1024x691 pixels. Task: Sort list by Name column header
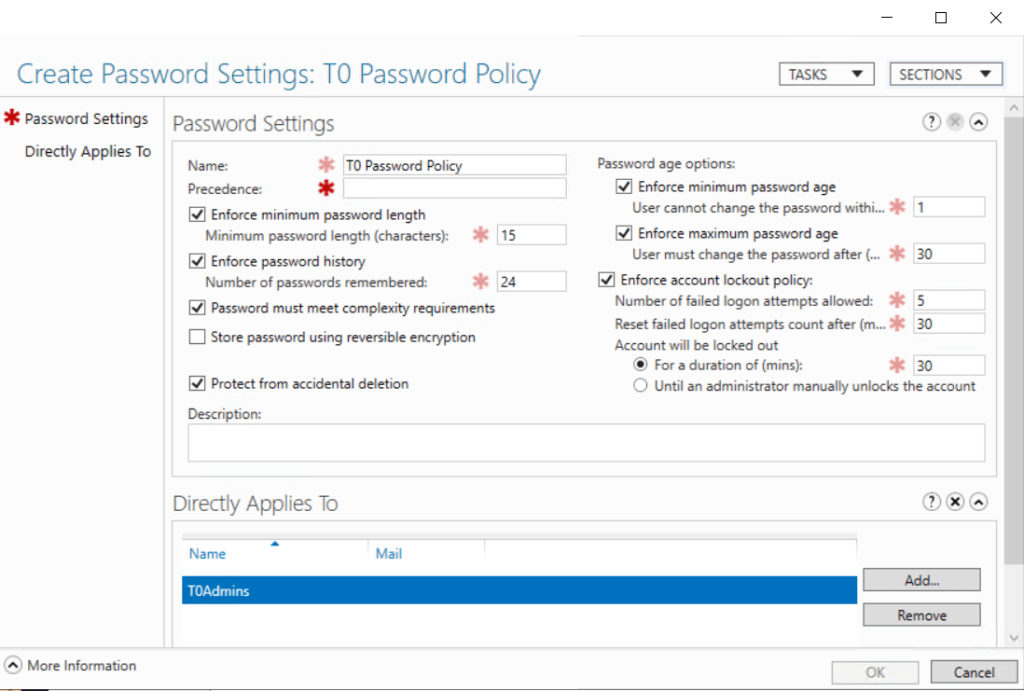[x=208, y=553]
